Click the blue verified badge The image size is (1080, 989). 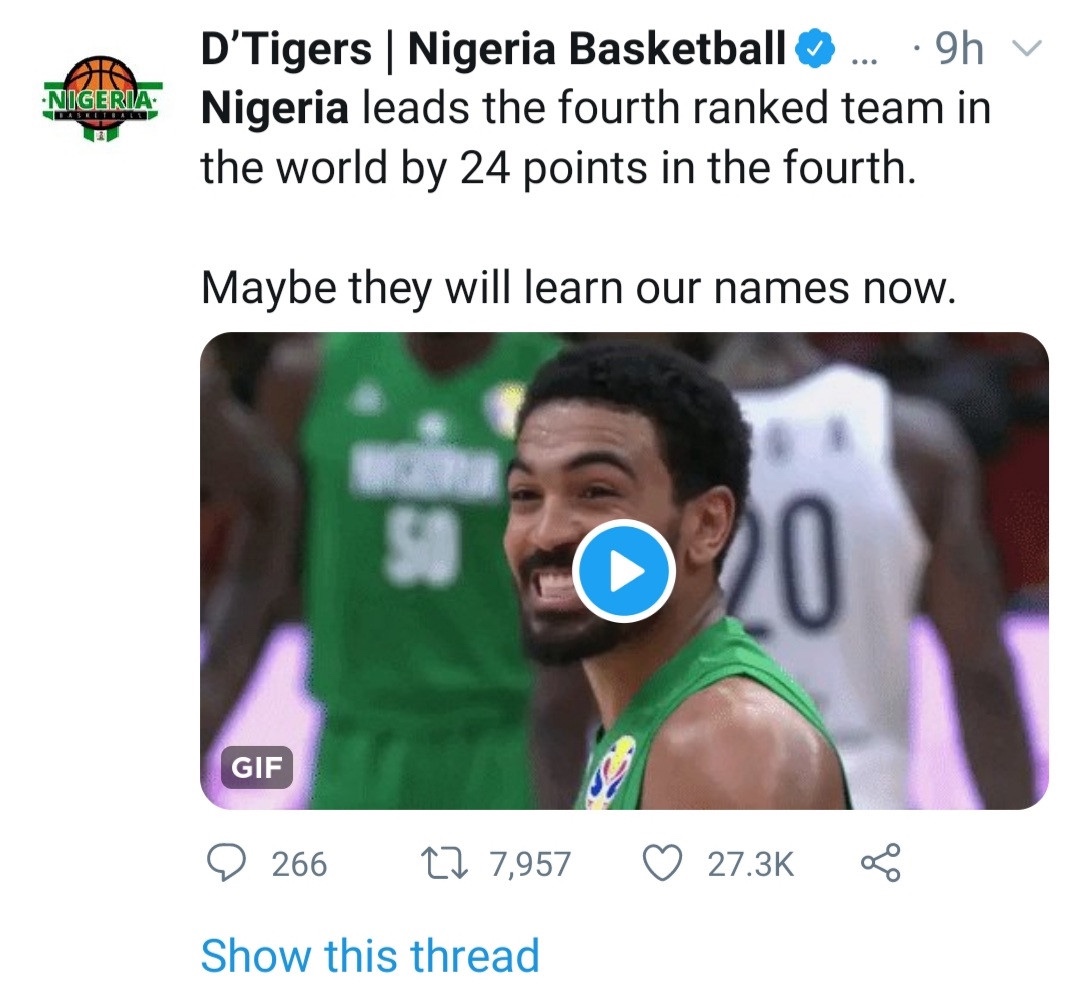[813, 49]
